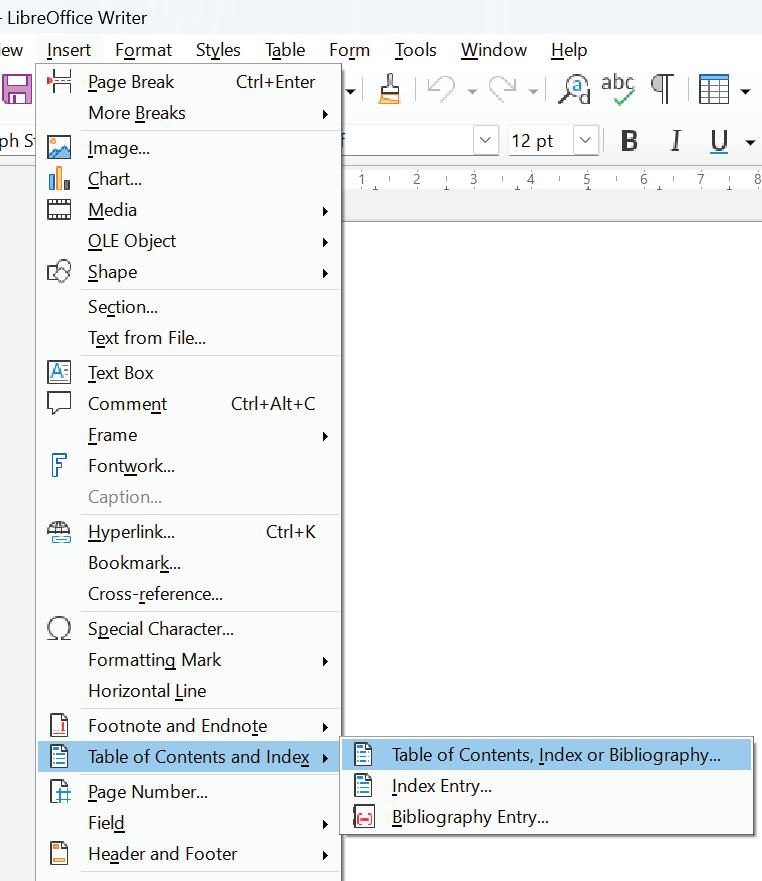Open the Insert Table dropdown arrow

(746, 91)
